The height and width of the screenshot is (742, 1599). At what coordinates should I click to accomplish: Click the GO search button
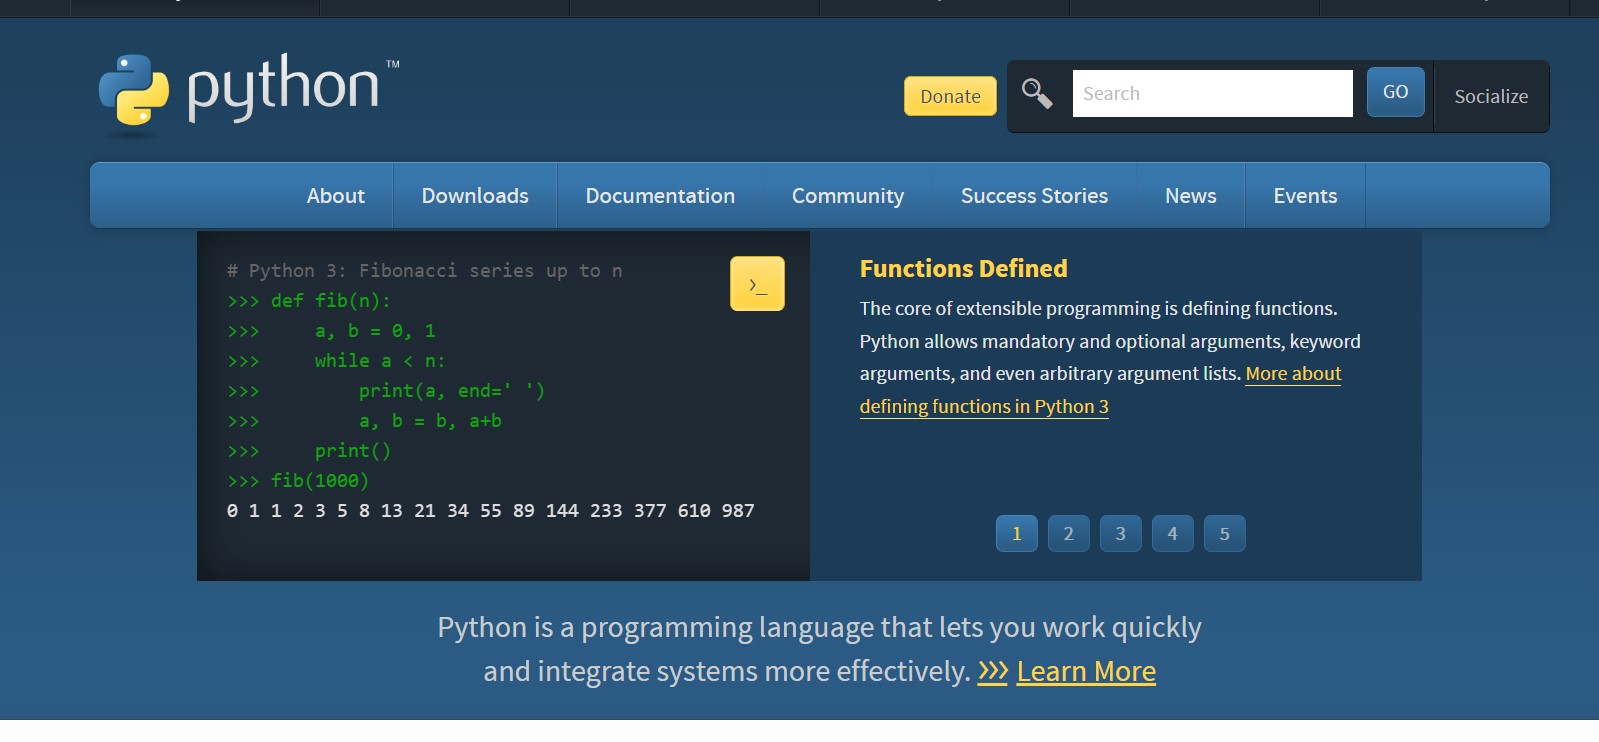(x=1395, y=92)
